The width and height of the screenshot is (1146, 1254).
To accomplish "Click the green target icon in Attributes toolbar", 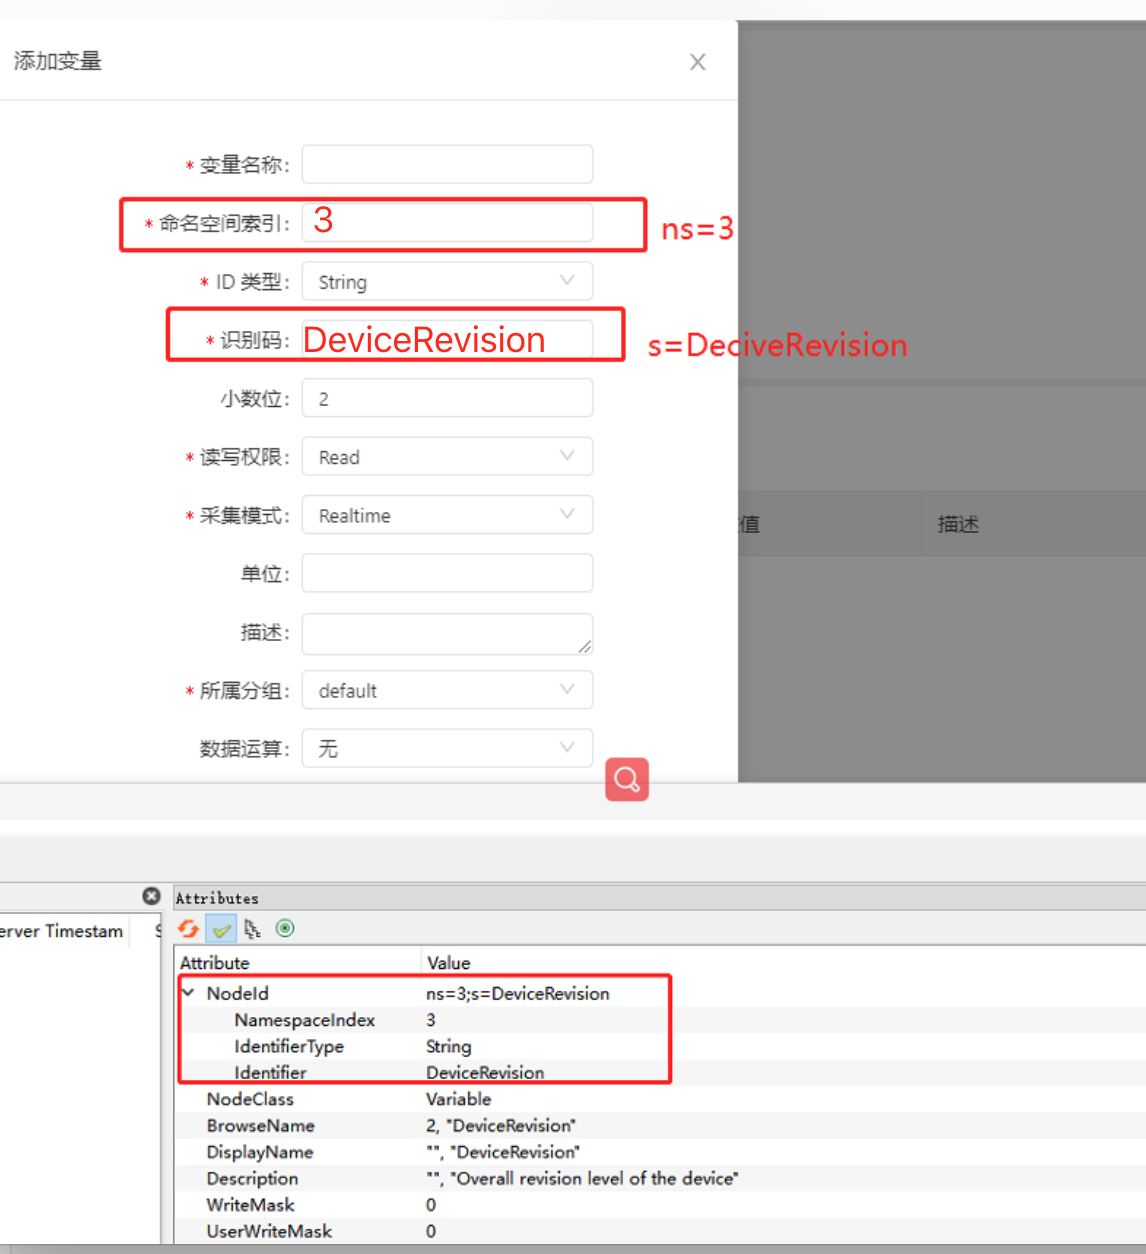I will [284, 929].
